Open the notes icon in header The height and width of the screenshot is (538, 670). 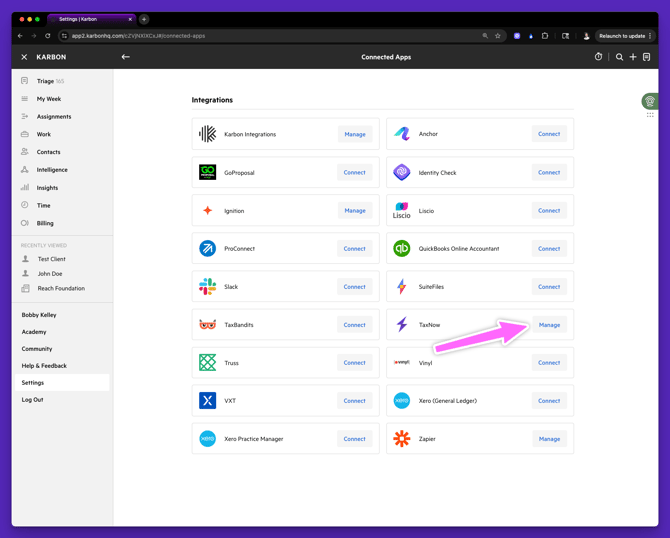[x=646, y=57]
